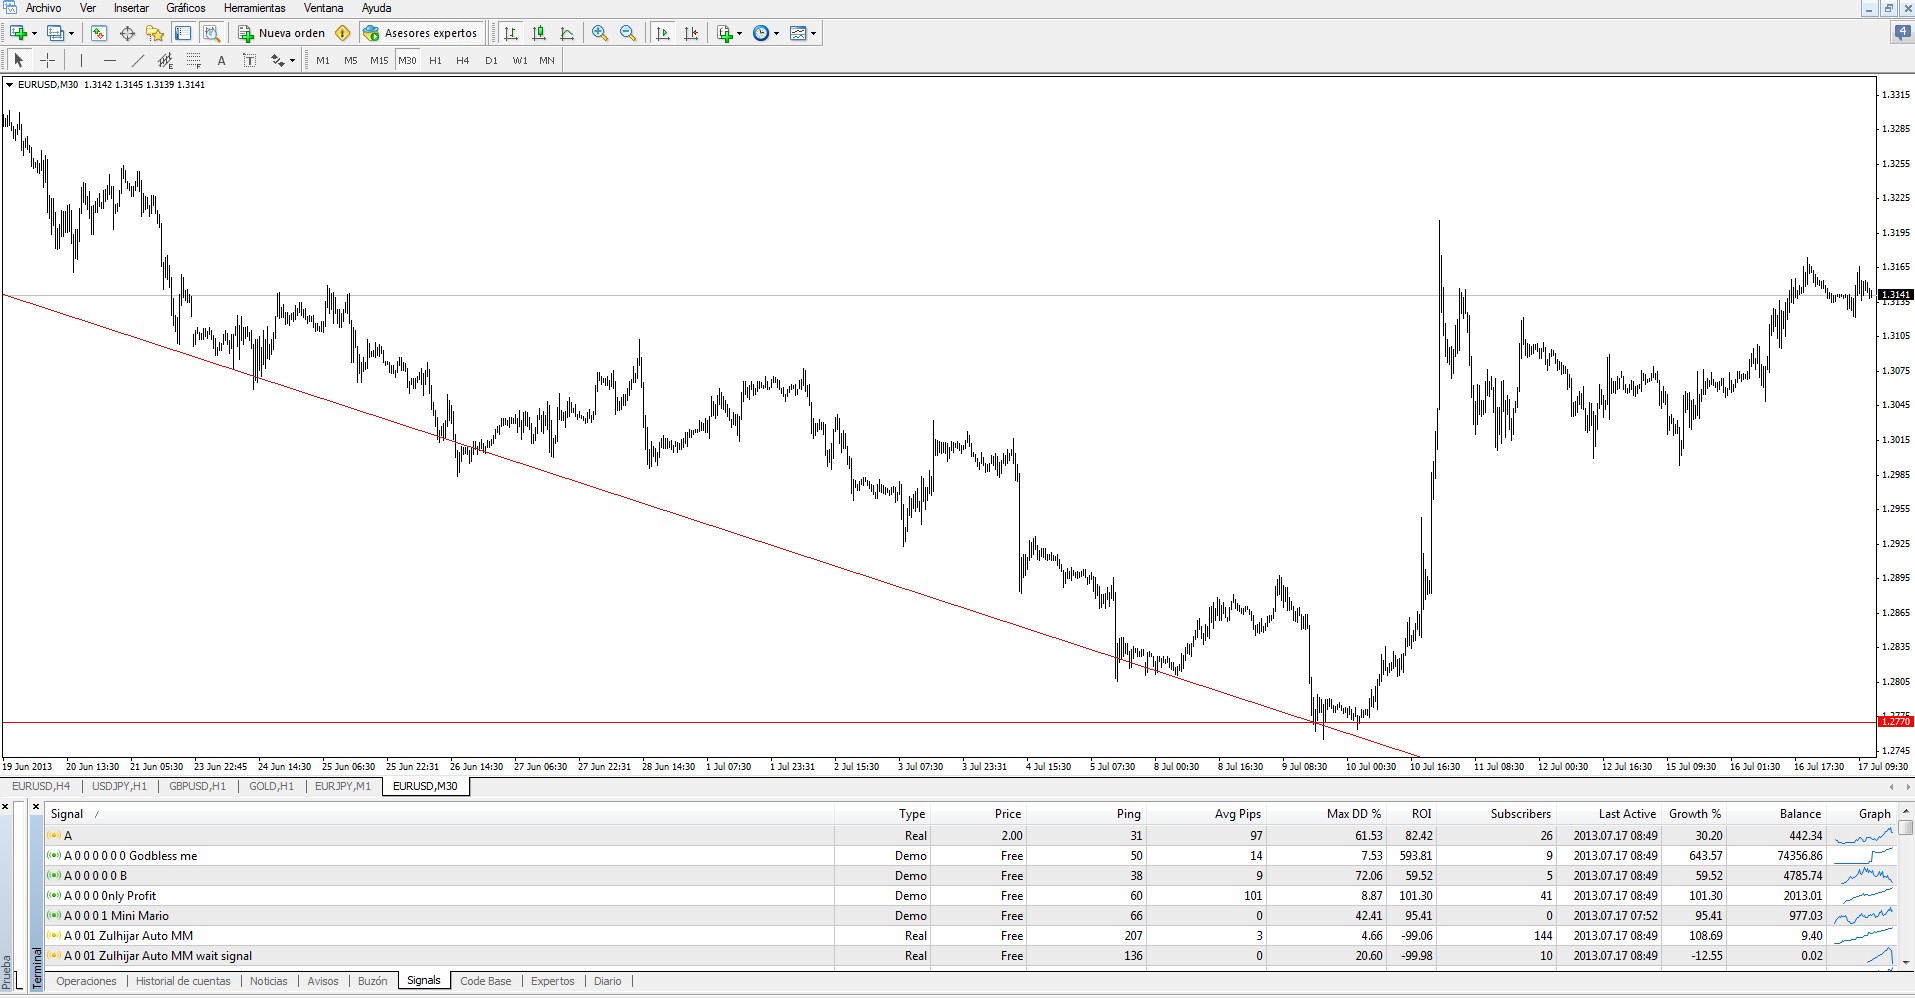The height and width of the screenshot is (998, 1915).
Task: Open the Profiles dropdown arrow
Action: pyautogui.click(x=71, y=33)
